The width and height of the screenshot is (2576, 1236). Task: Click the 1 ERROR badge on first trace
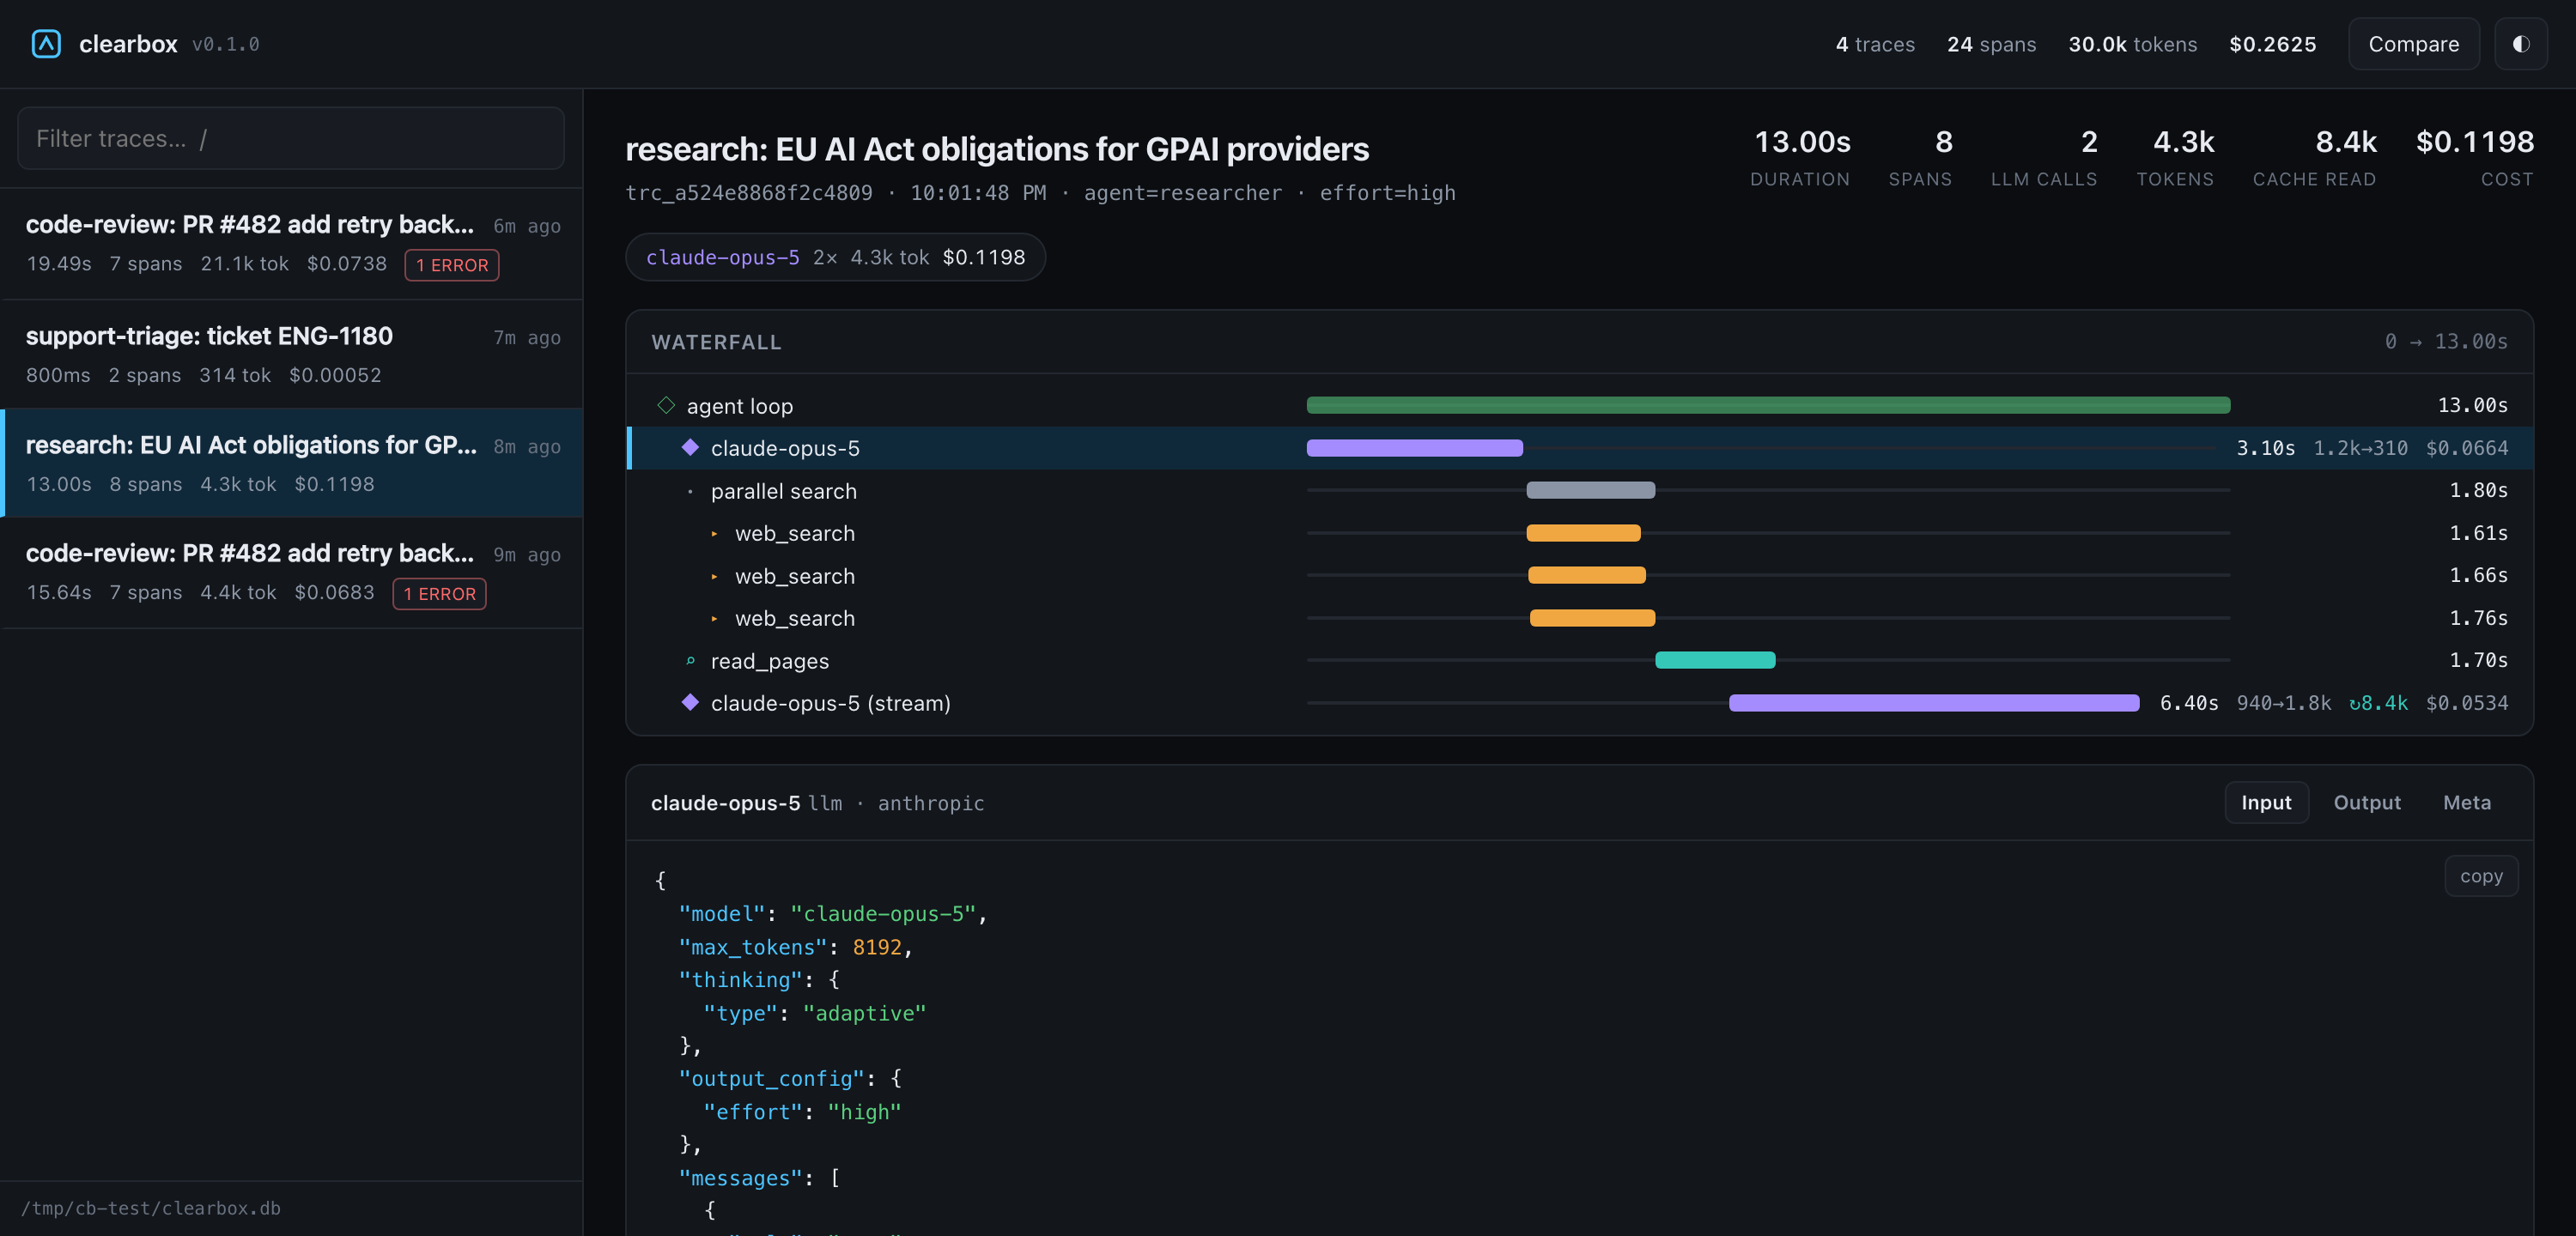(x=452, y=265)
